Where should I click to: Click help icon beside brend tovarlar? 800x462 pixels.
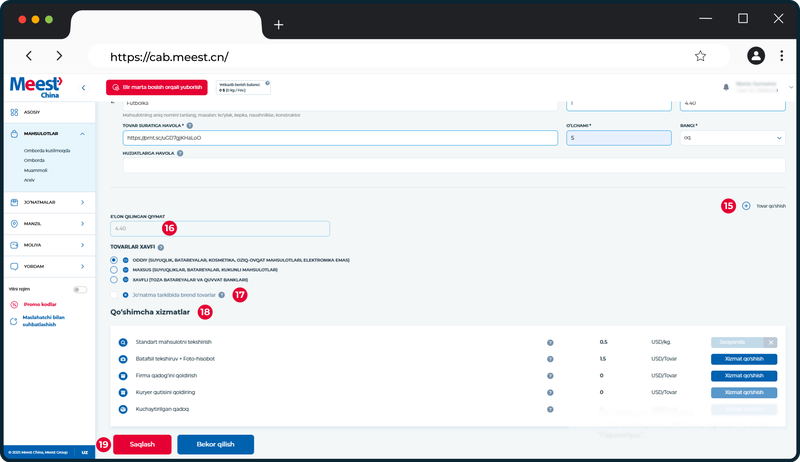(221, 295)
